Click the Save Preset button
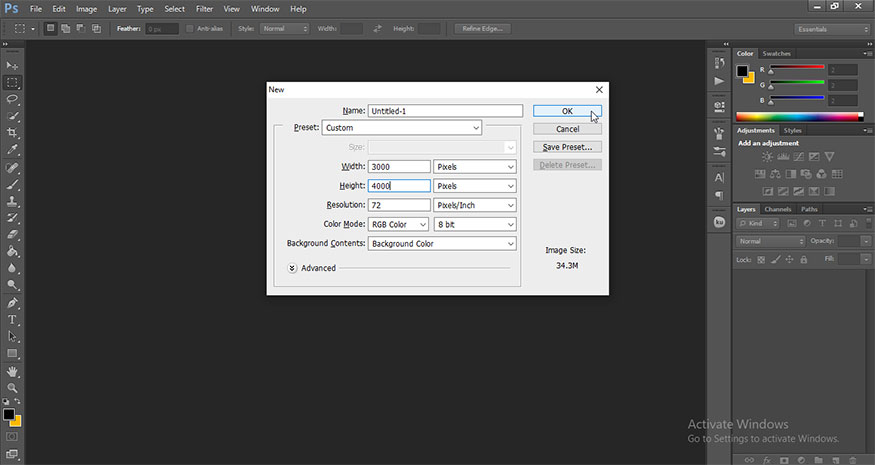Image resolution: width=875 pixels, height=465 pixels. tap(568, 147)
